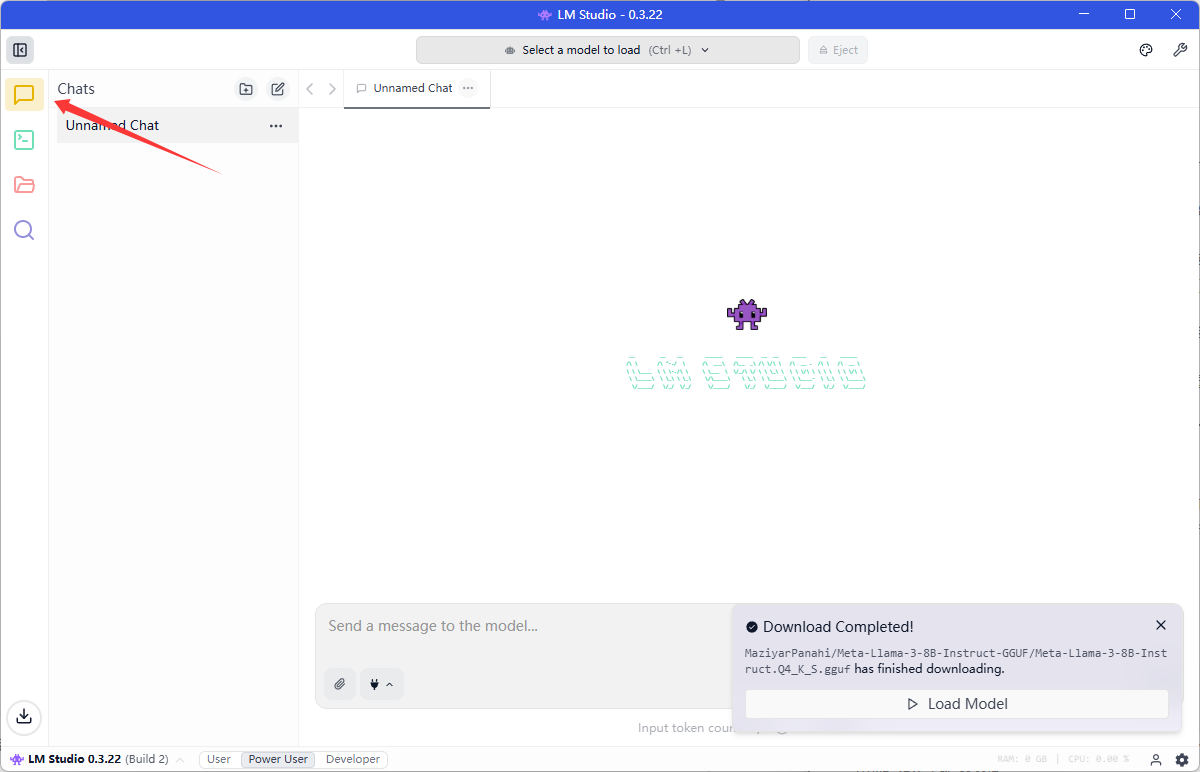Open Unnamed Chat list item options

[x=276, y=126]
